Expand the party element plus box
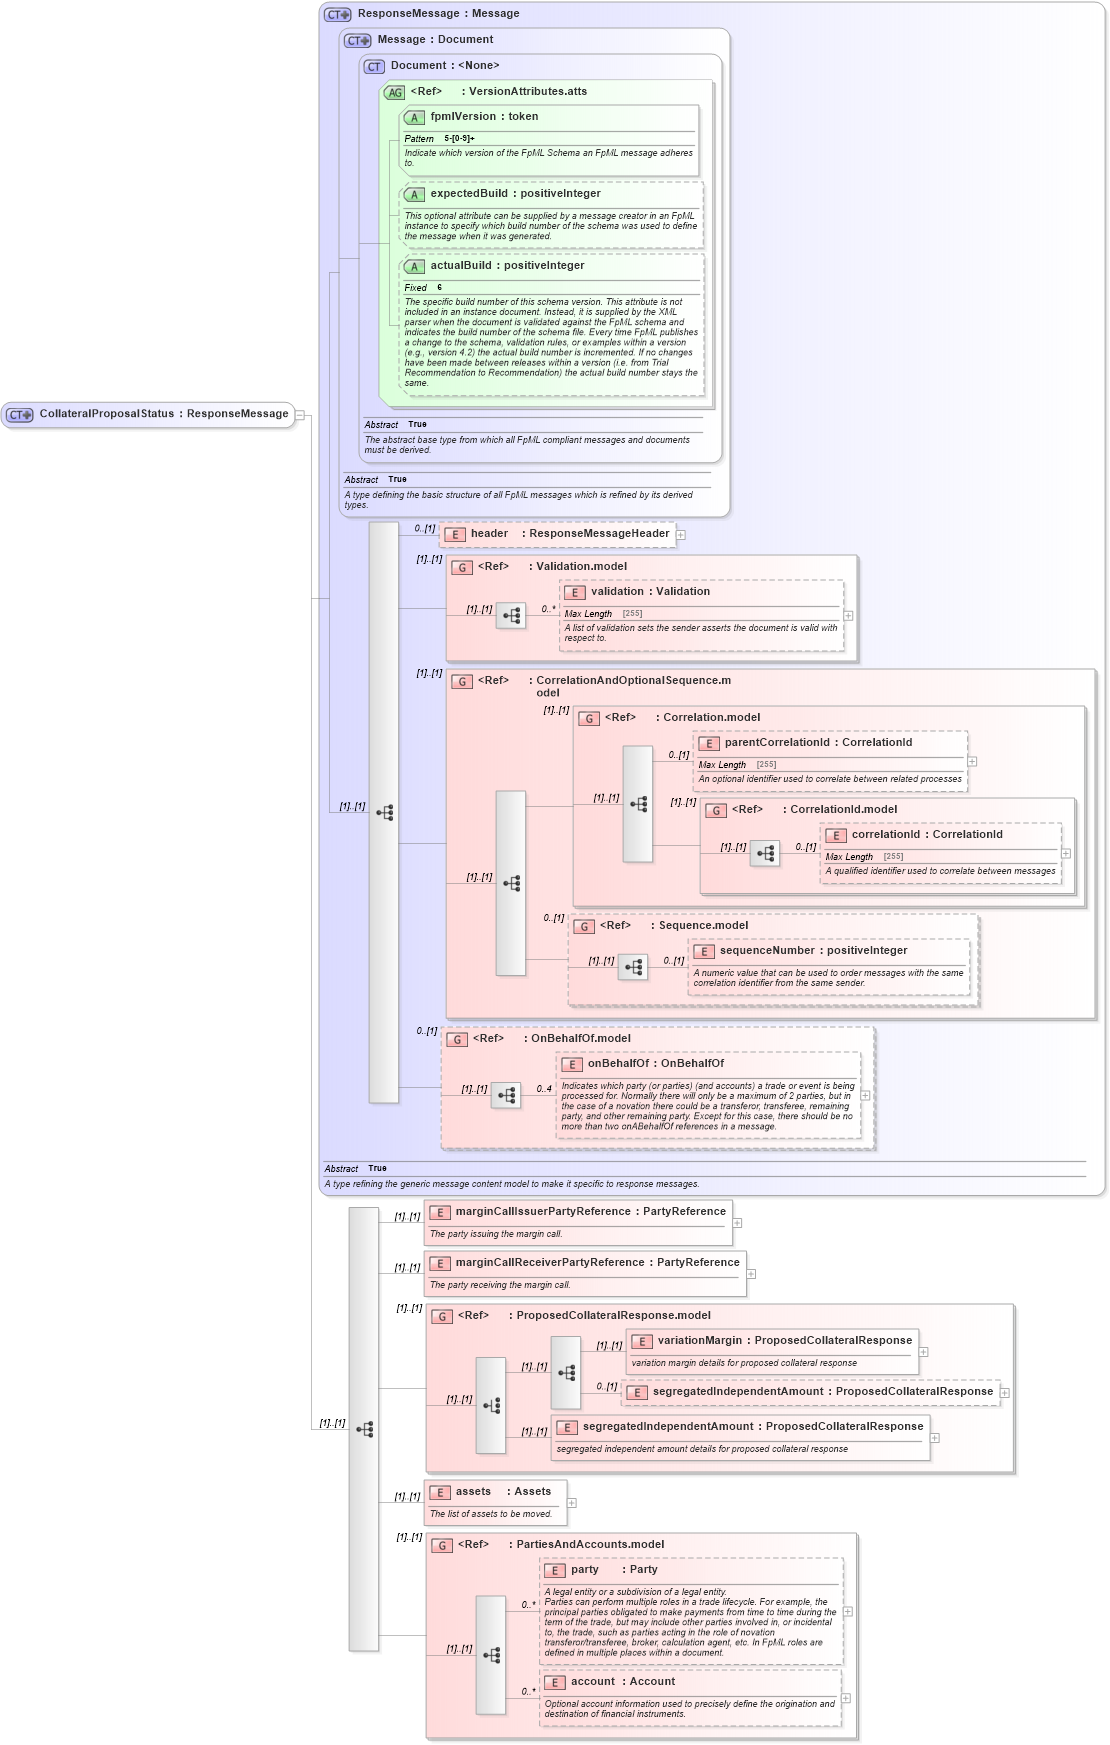The image size is (1110, 1745). coord(848,1612)
